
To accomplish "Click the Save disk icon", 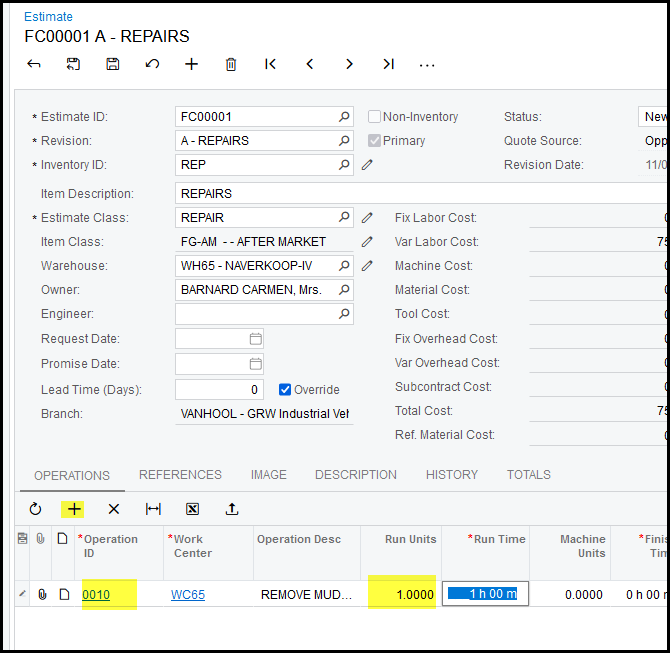I will [113, 64].
